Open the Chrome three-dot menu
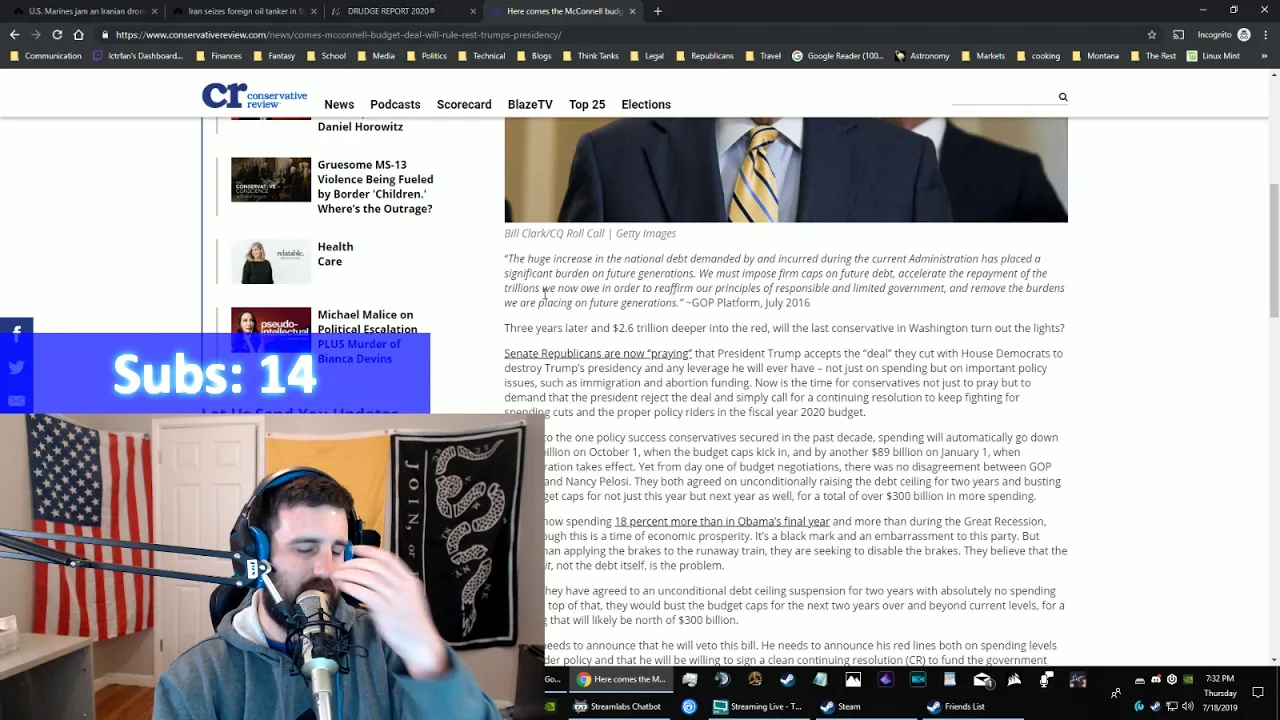The width and height of the screenshot is (1280, 720). coord(1265,34)
